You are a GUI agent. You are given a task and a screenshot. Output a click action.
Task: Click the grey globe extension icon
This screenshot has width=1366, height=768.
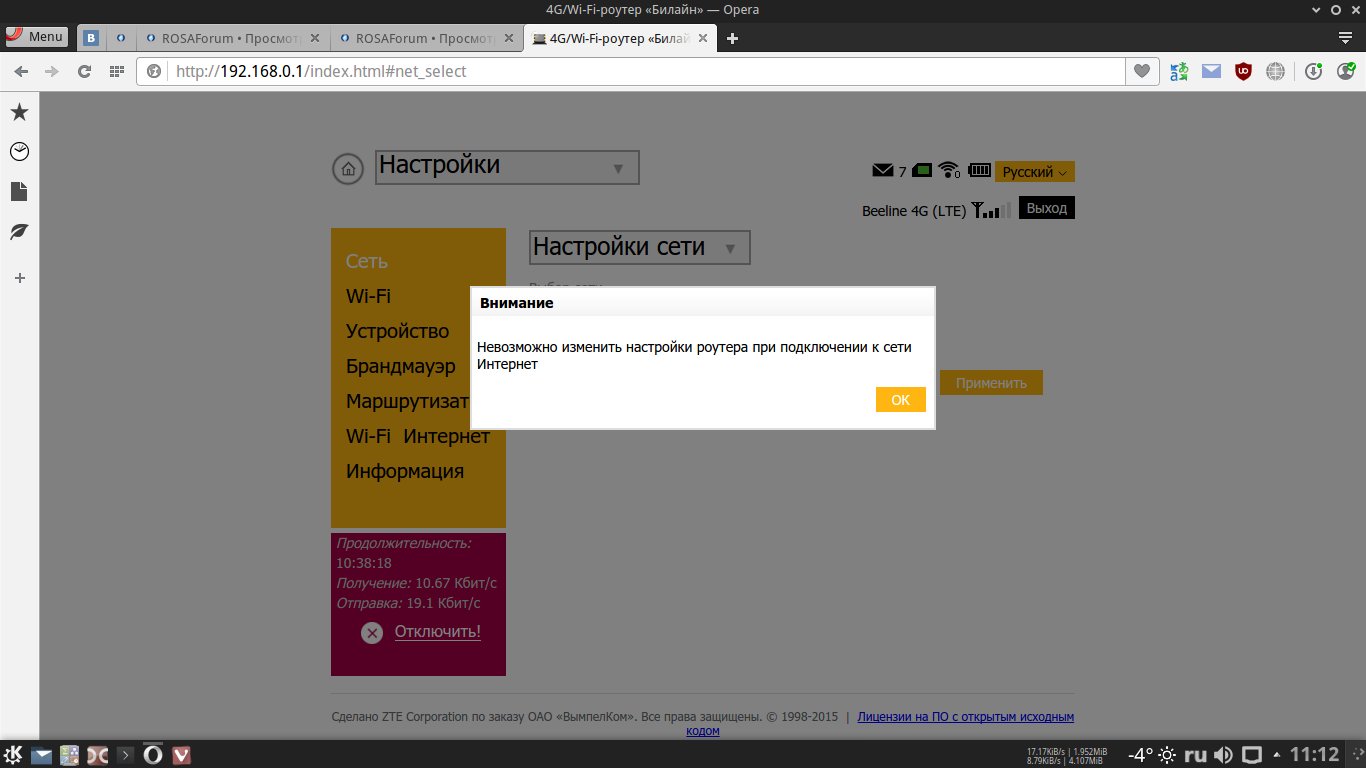1275,72
